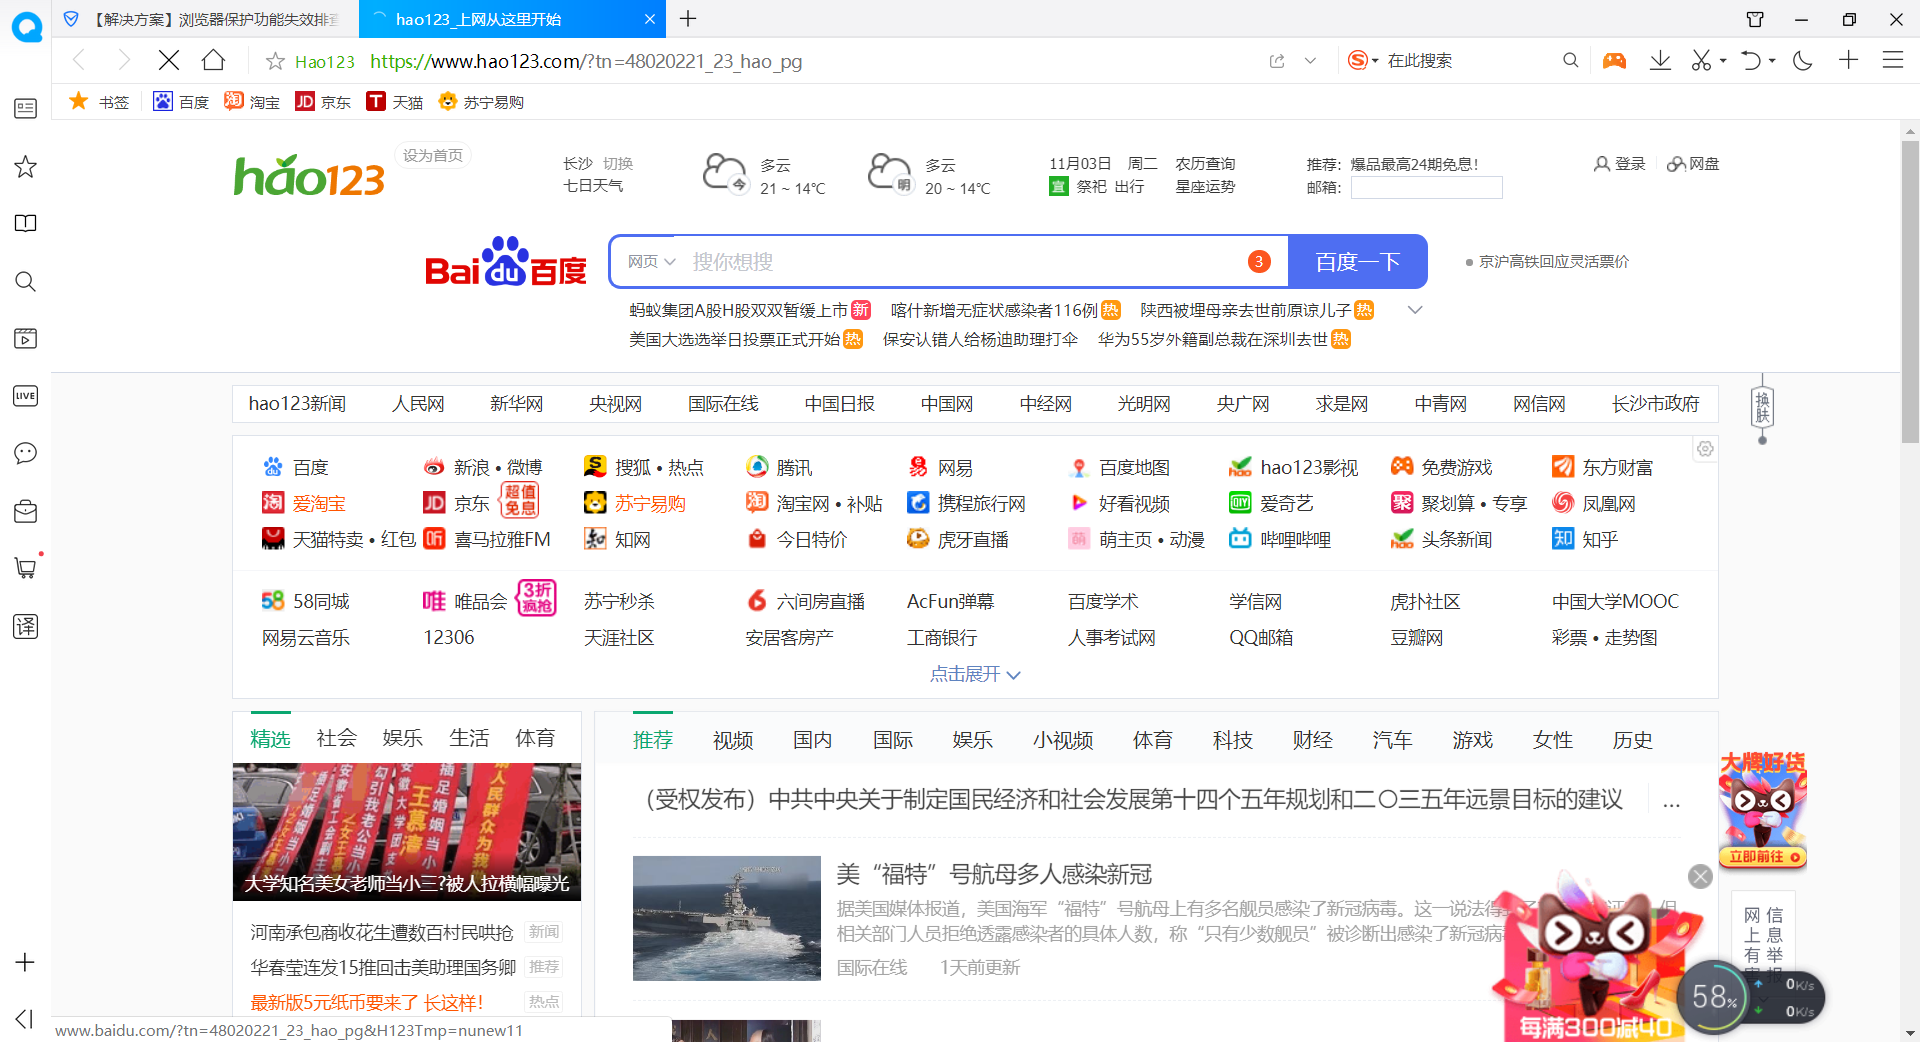Open the 网页 search type dropdown

[651, 262]
